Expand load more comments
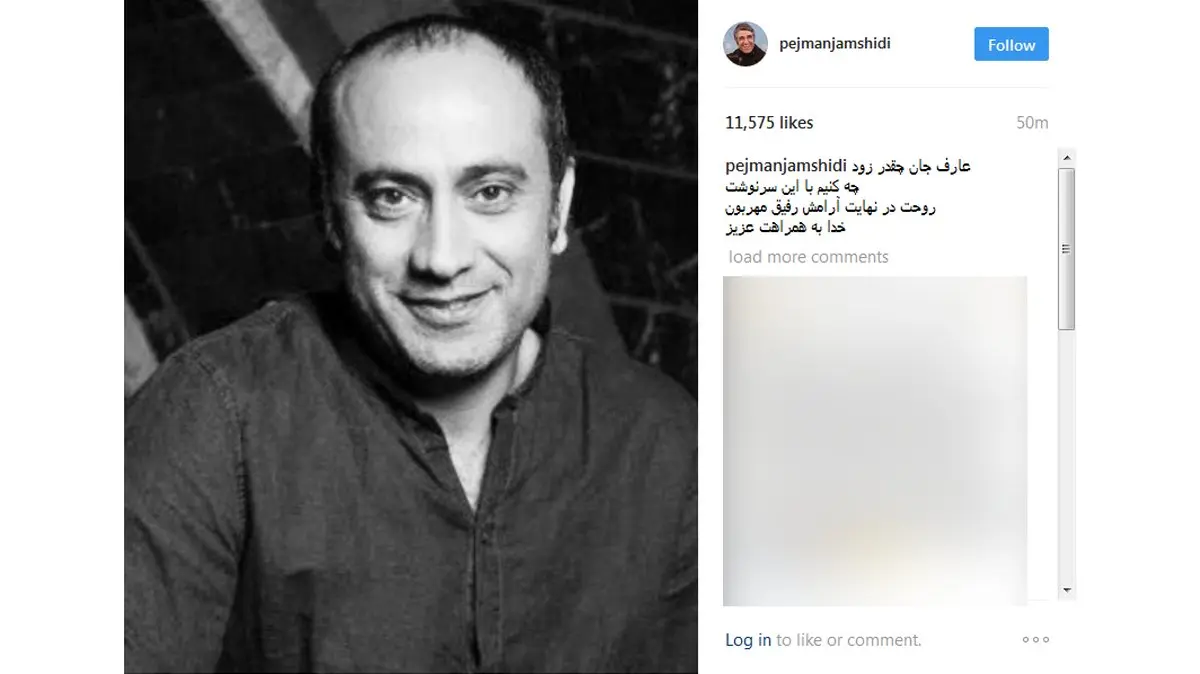 (808, 257)
